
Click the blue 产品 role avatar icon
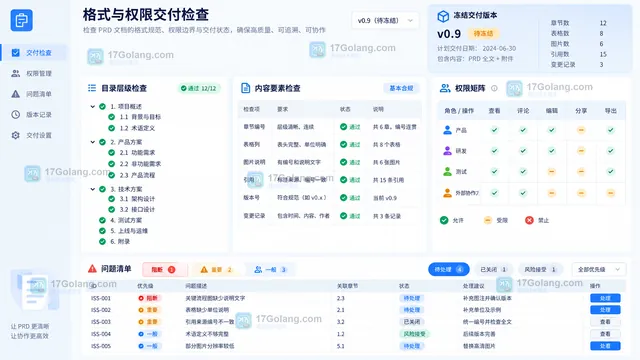click(447, 130)
